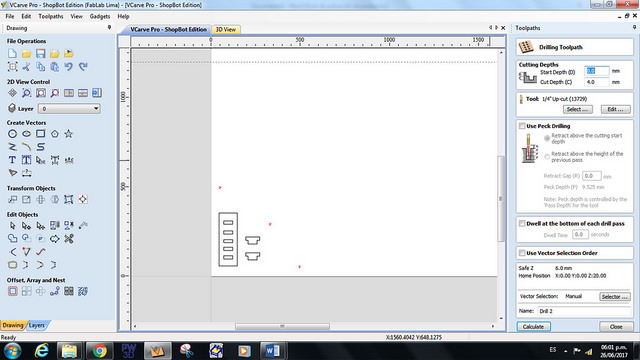The height and width of the screenshot is (360, 640).
Task: Draw a rectangle with the rectangle tool
Action: (x=40, y=133)
